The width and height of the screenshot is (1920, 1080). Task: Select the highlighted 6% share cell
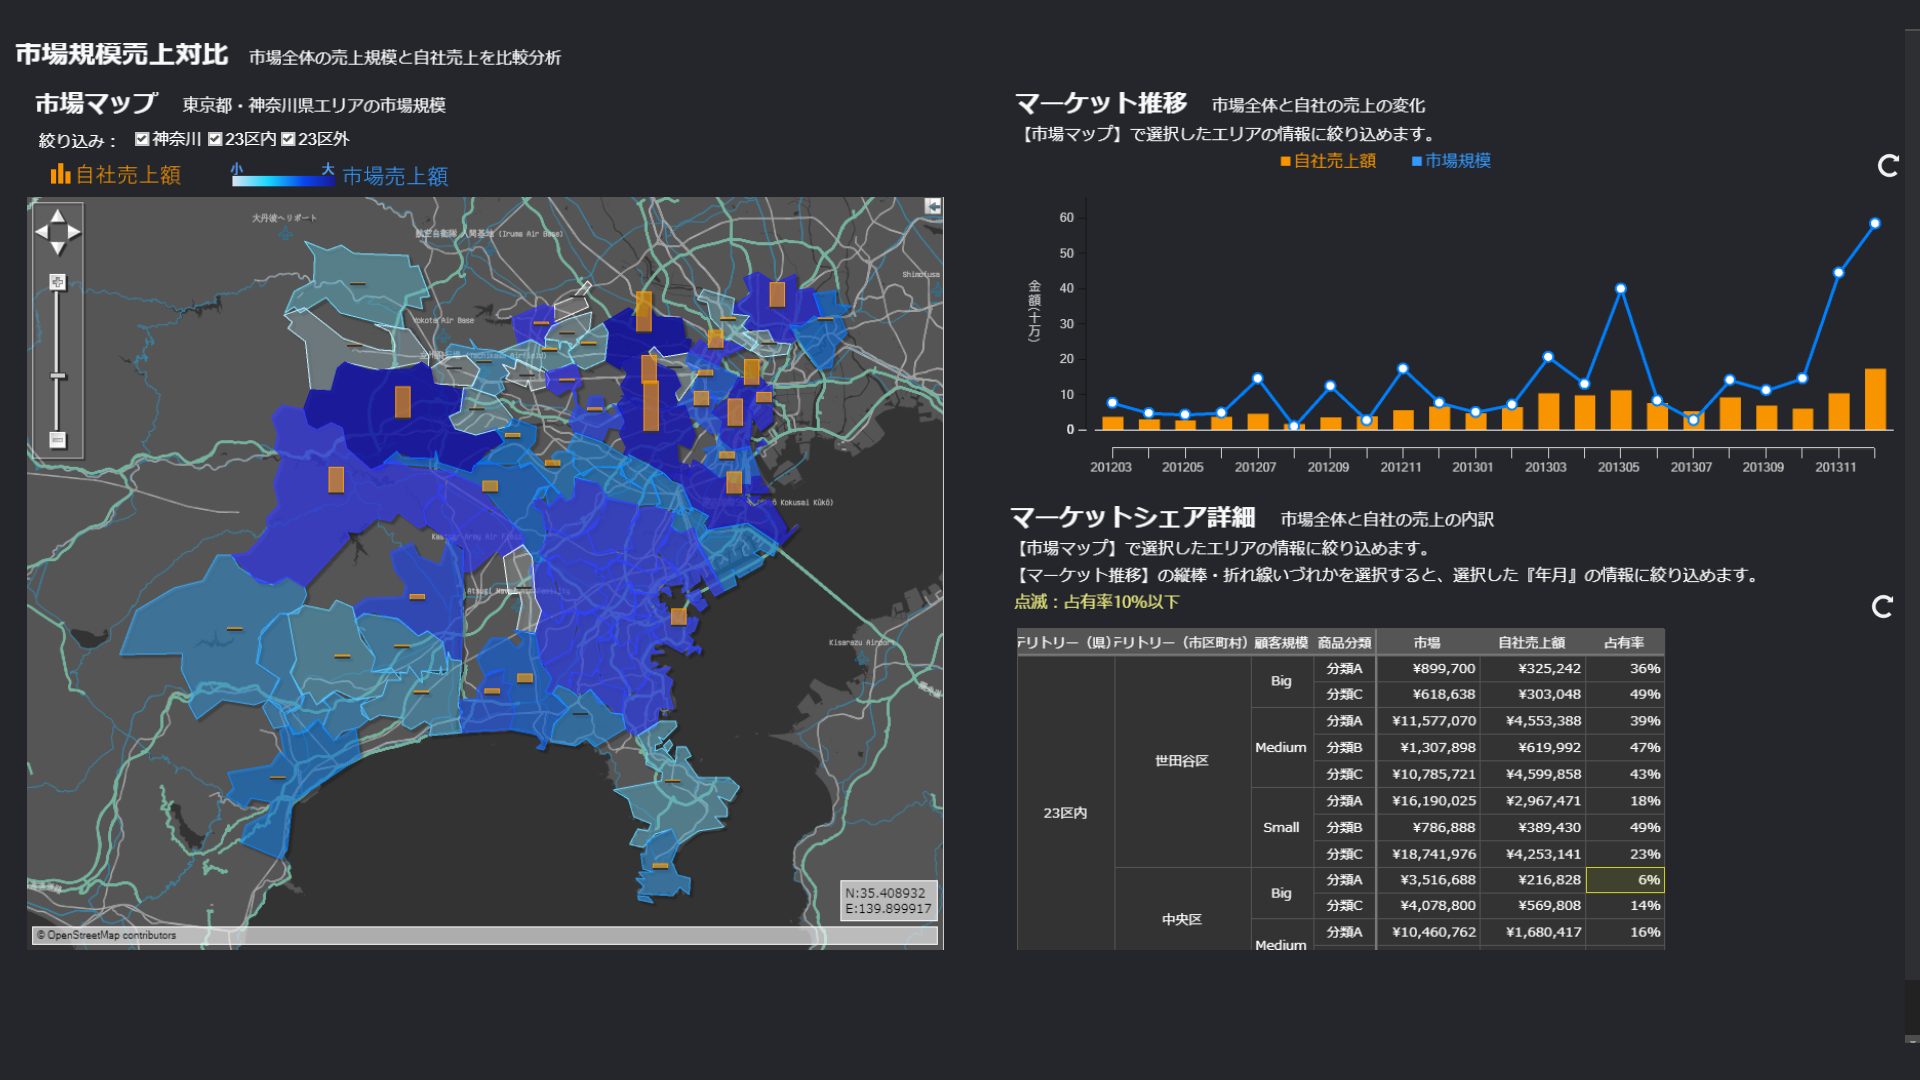[1625, 880]
